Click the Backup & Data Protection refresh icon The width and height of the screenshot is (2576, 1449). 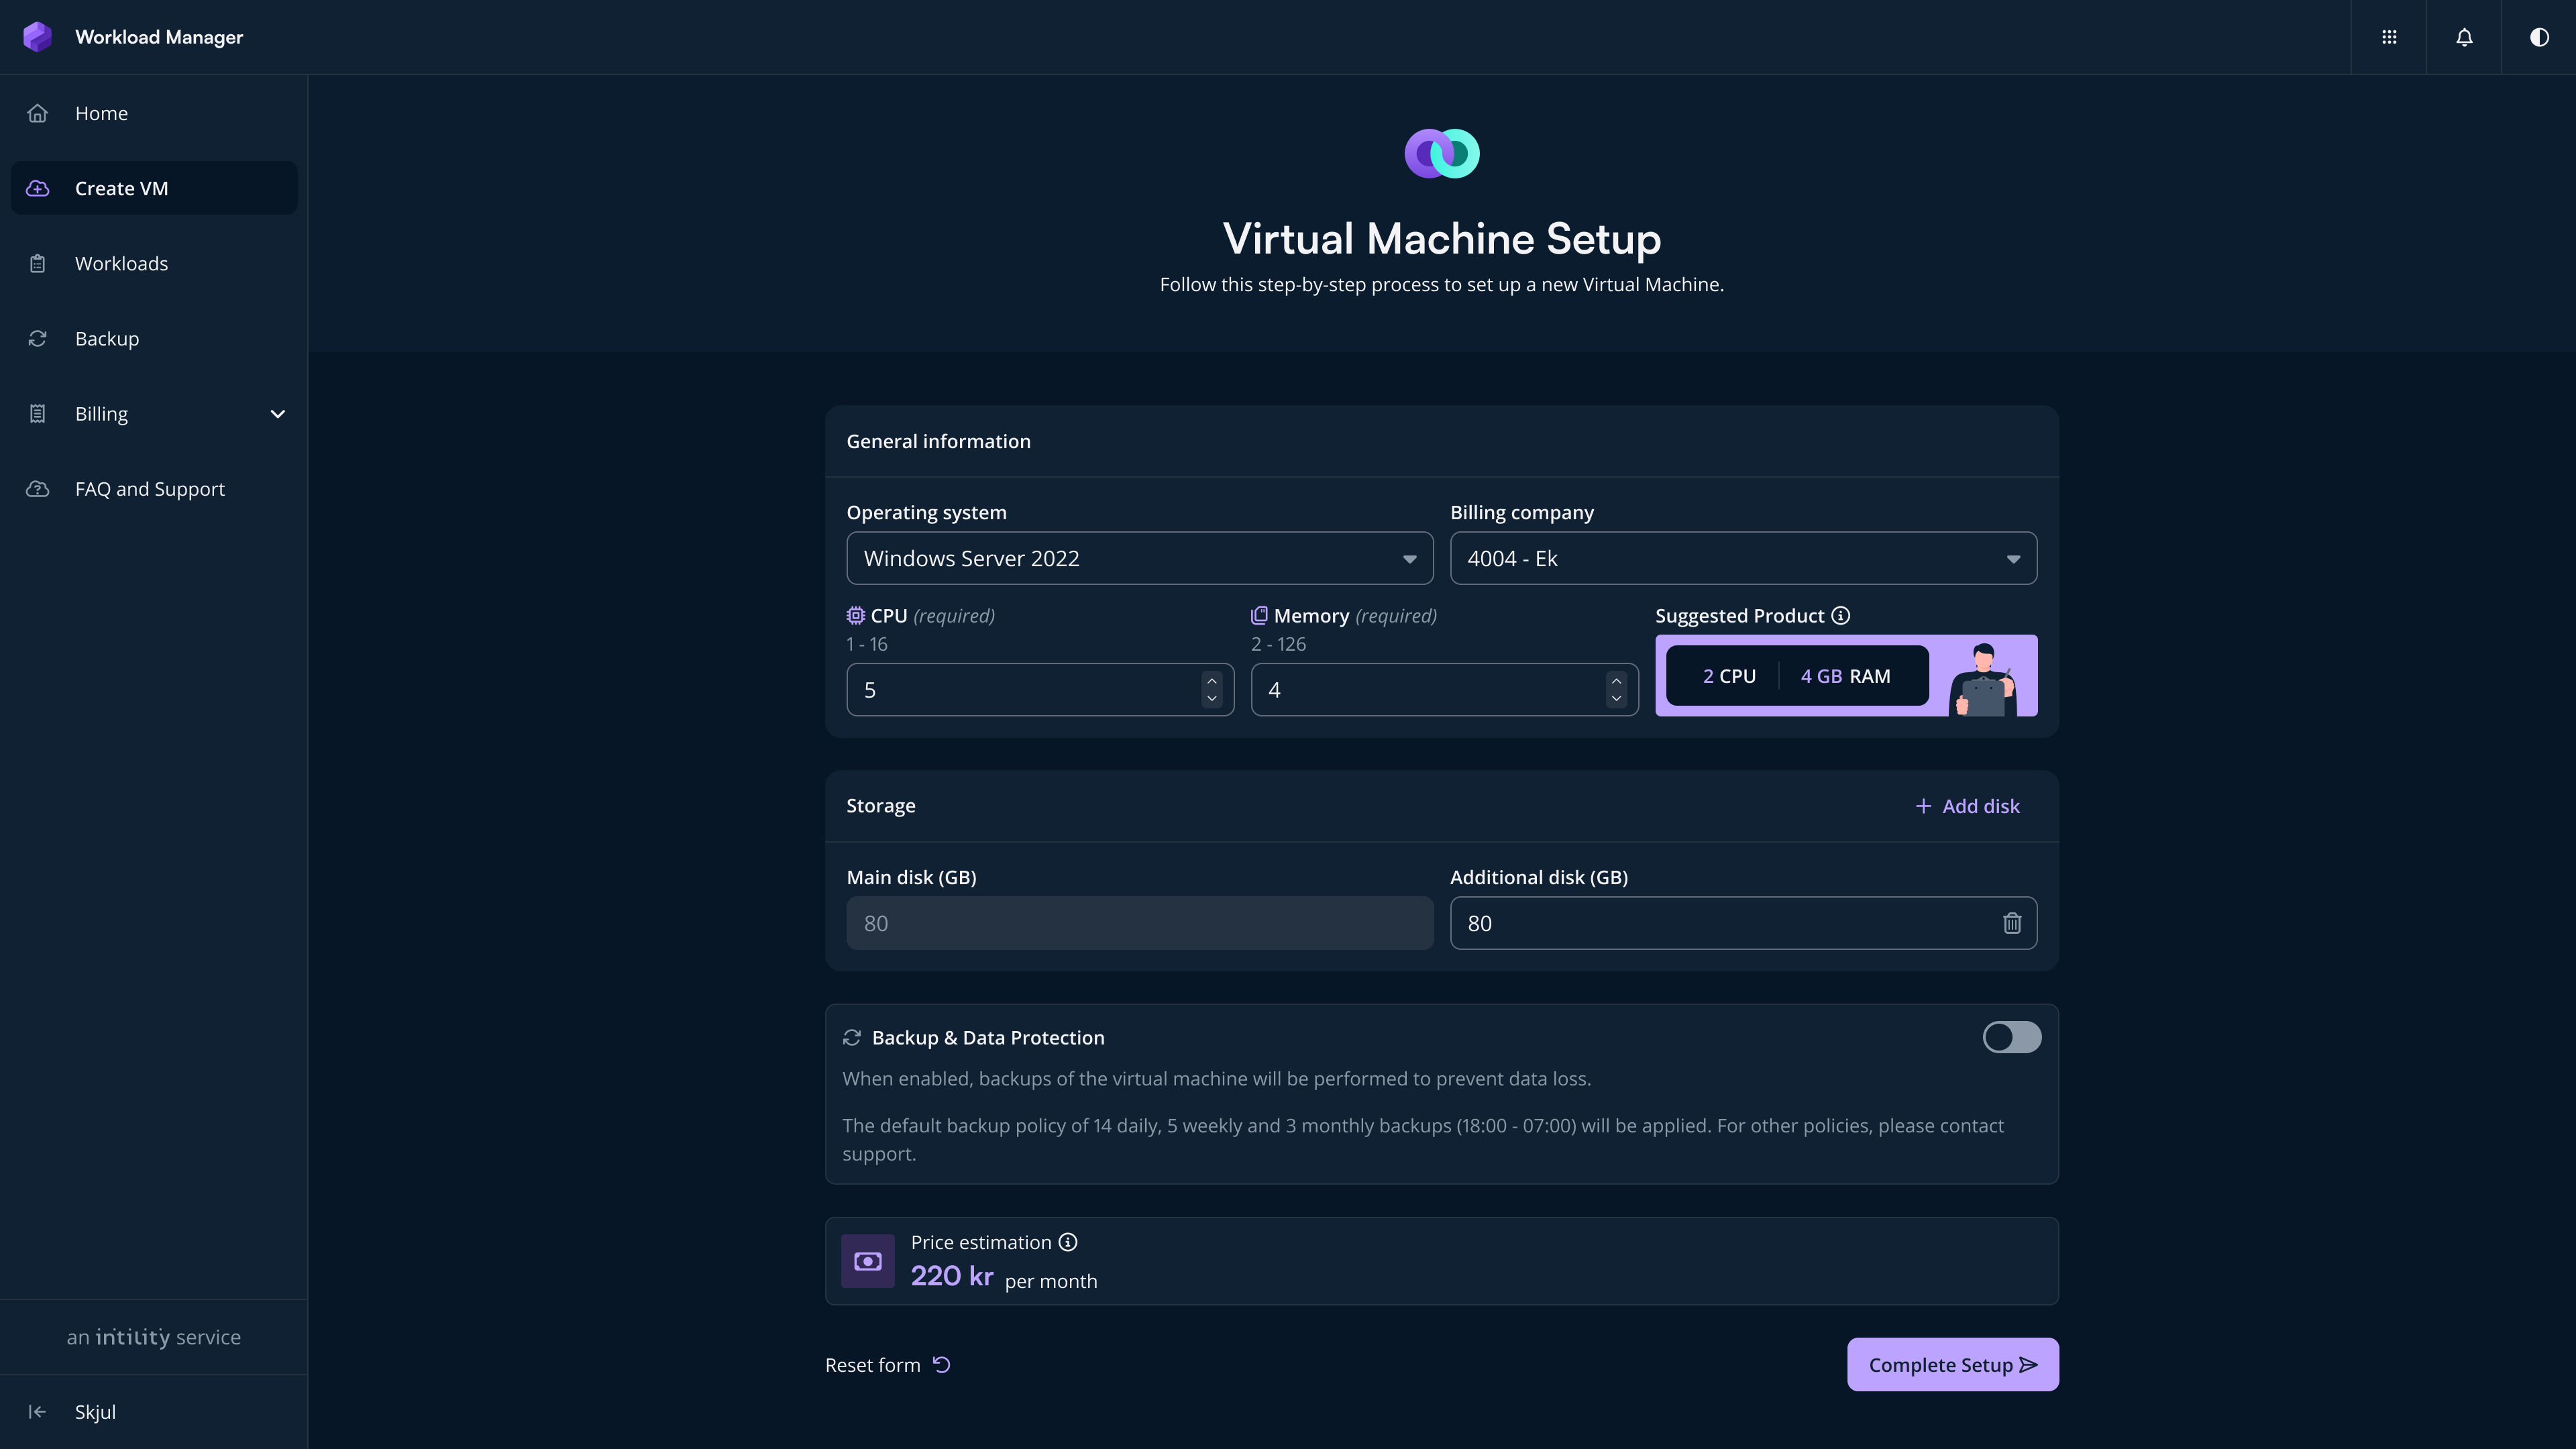click(852, 1037)
